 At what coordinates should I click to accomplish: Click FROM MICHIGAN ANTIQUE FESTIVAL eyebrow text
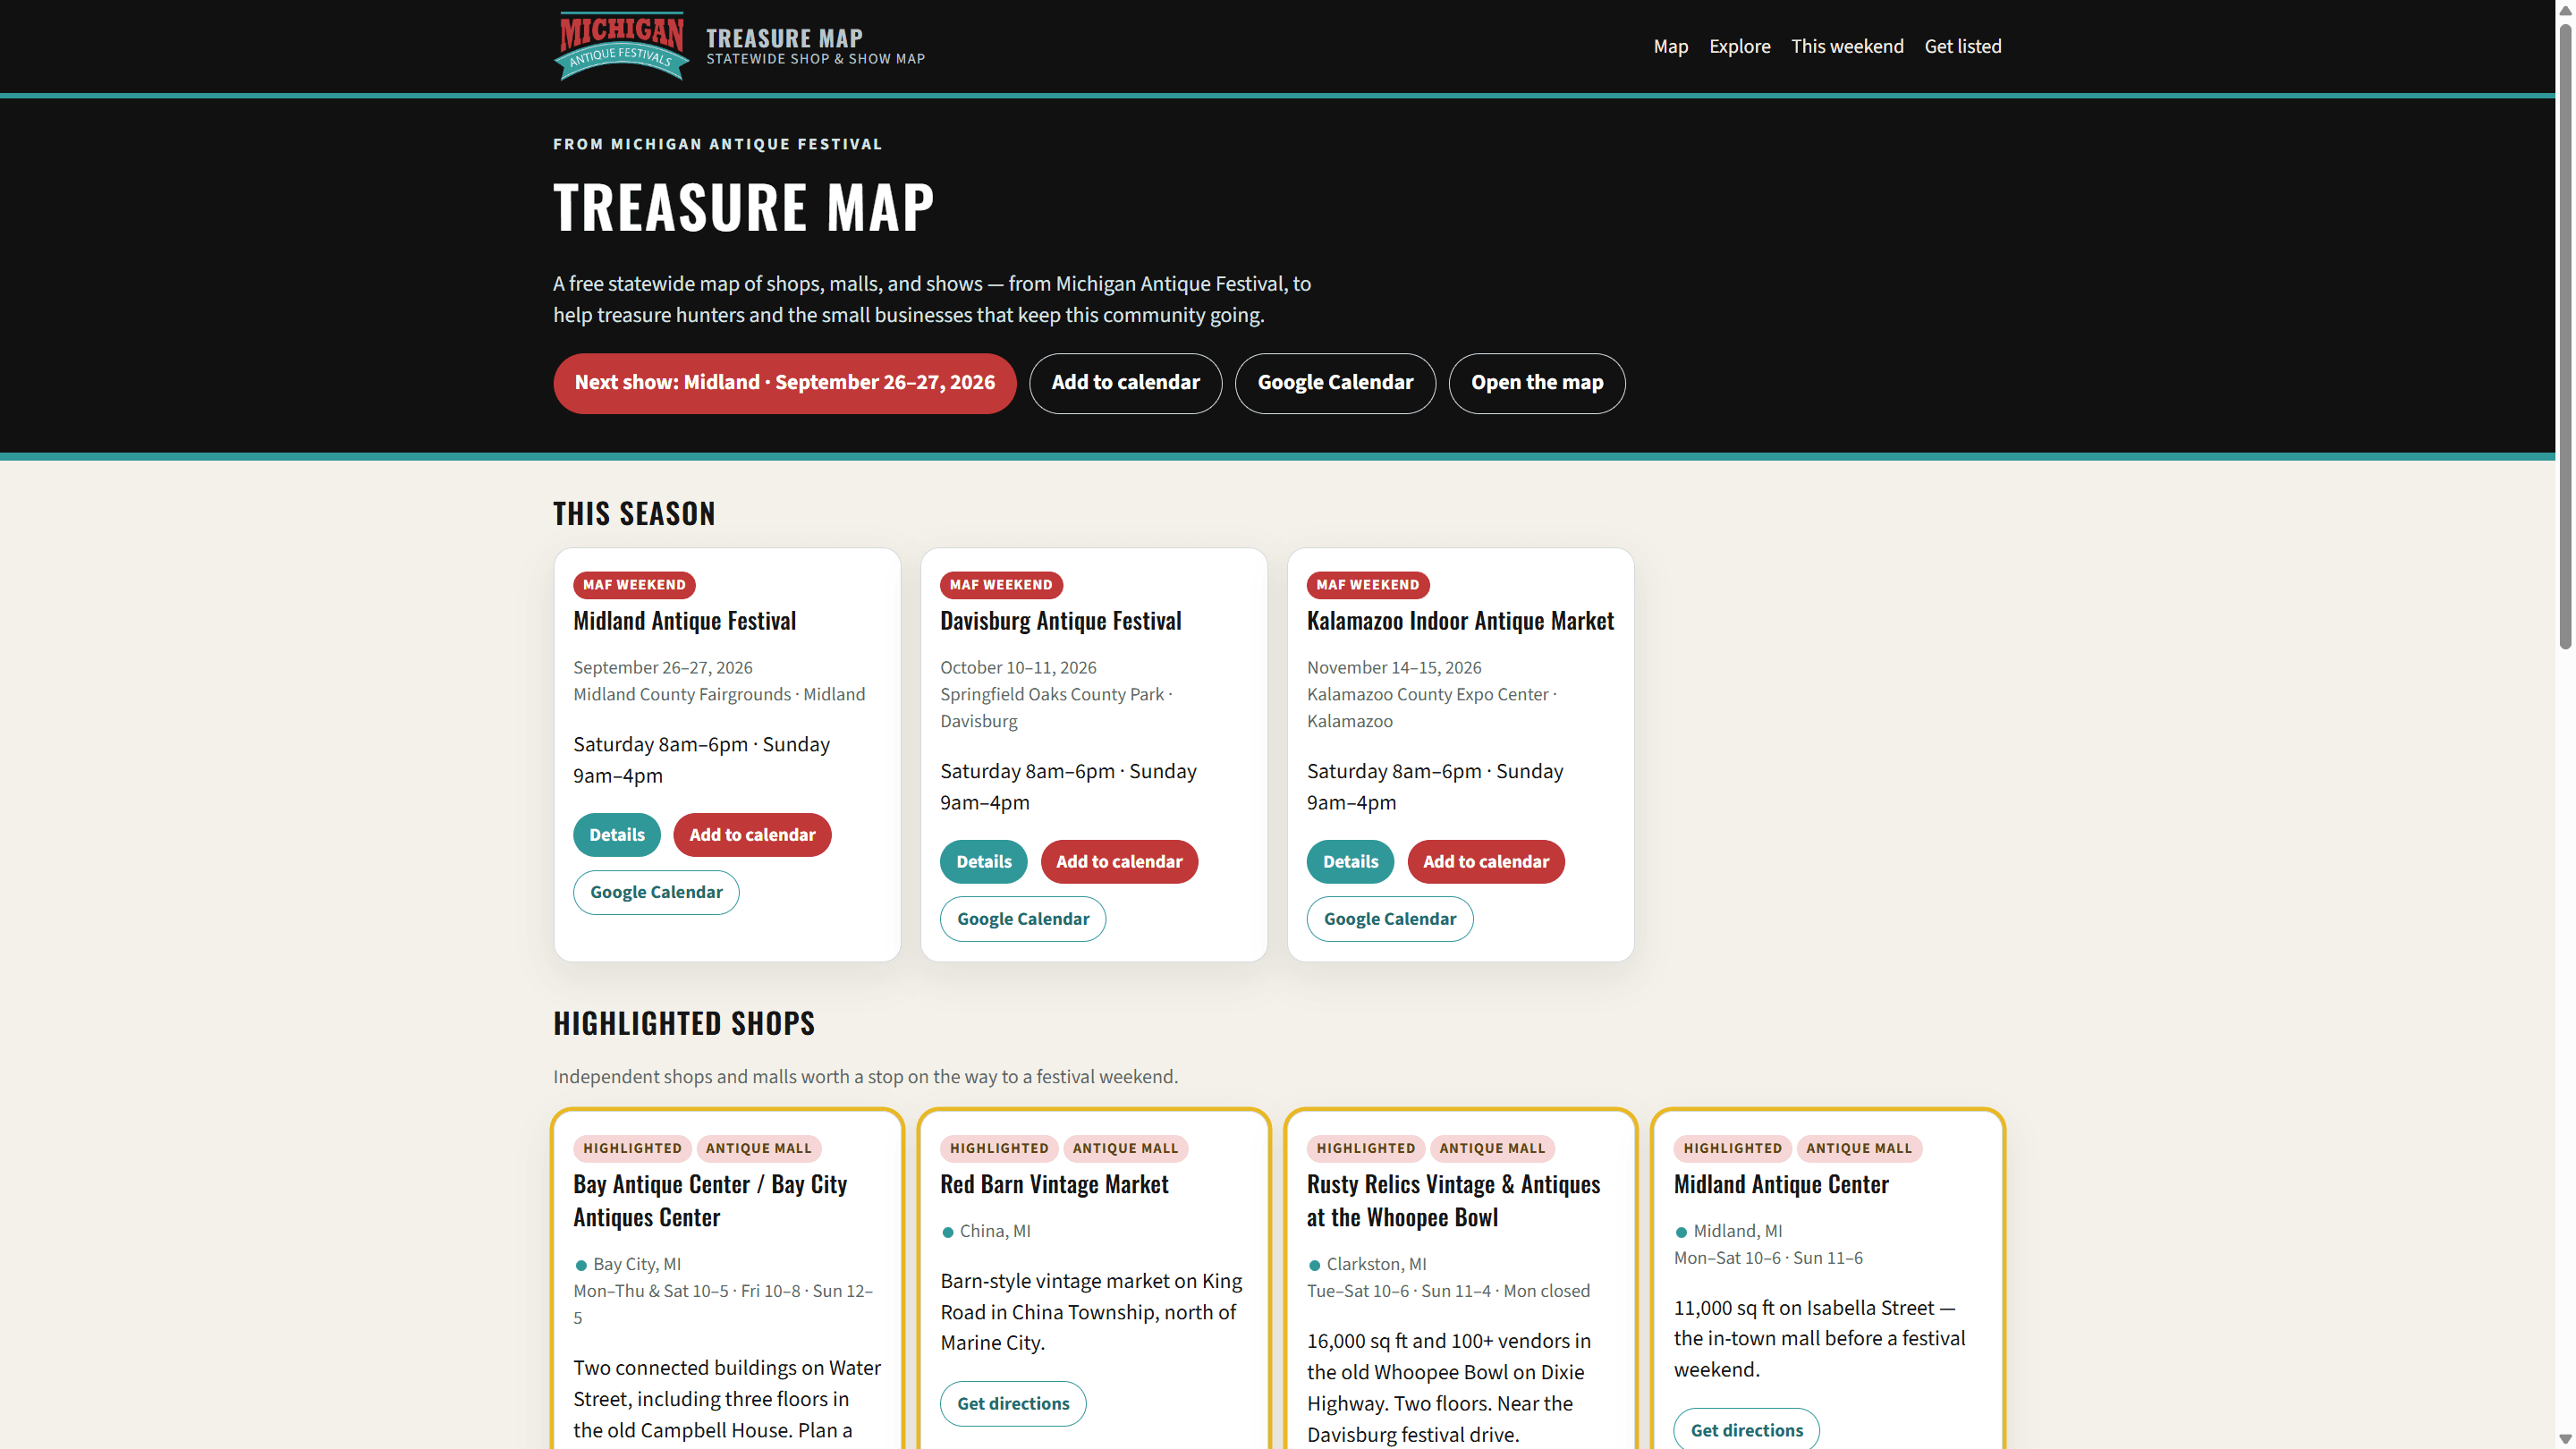coord(717,144)
